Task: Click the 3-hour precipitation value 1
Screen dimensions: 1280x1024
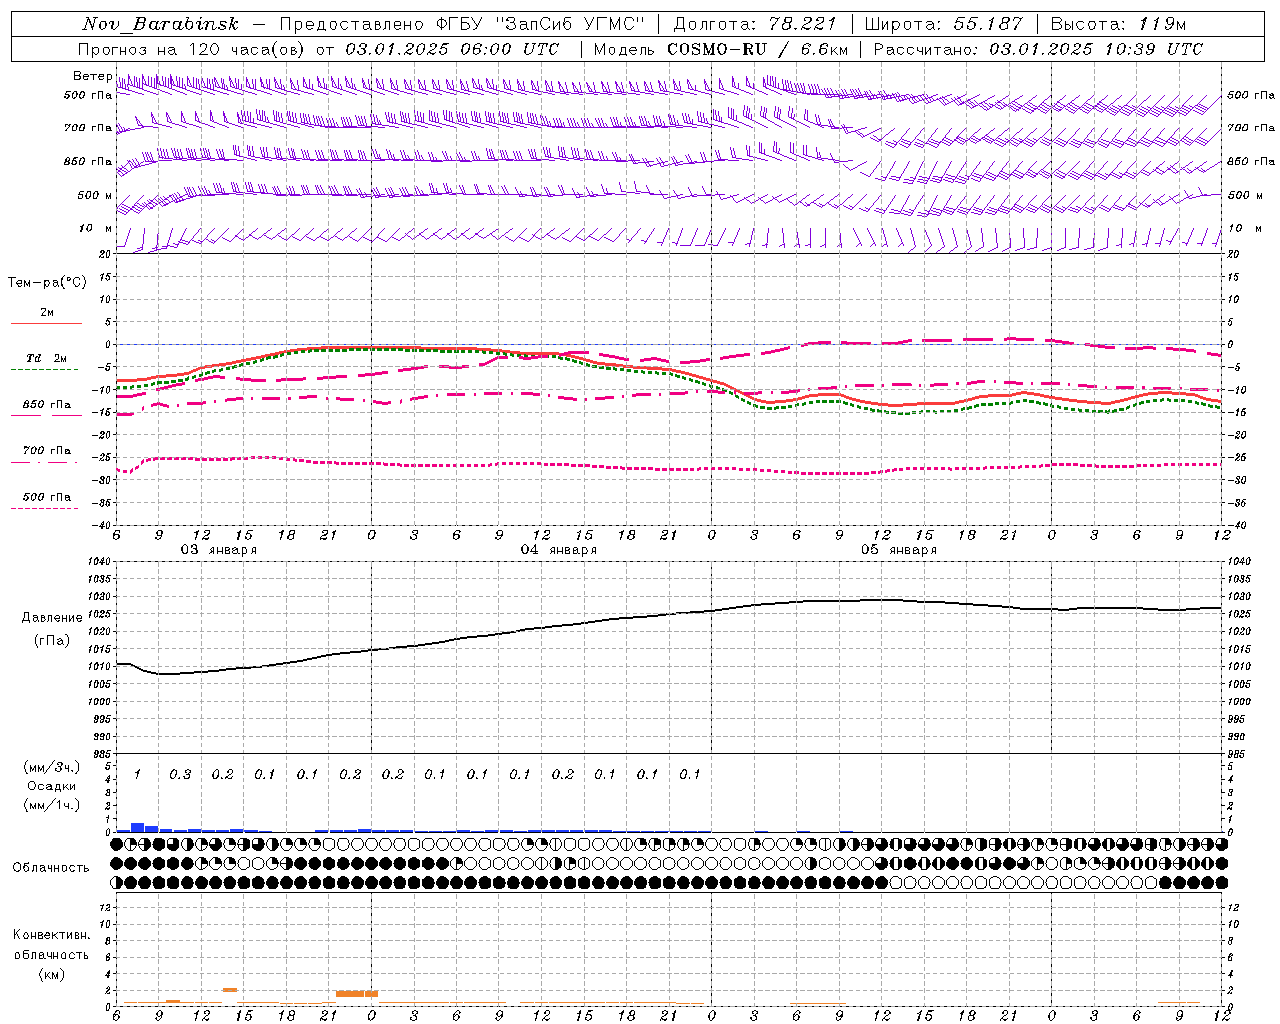Action: pyautogui.click(x=137, y=774)
